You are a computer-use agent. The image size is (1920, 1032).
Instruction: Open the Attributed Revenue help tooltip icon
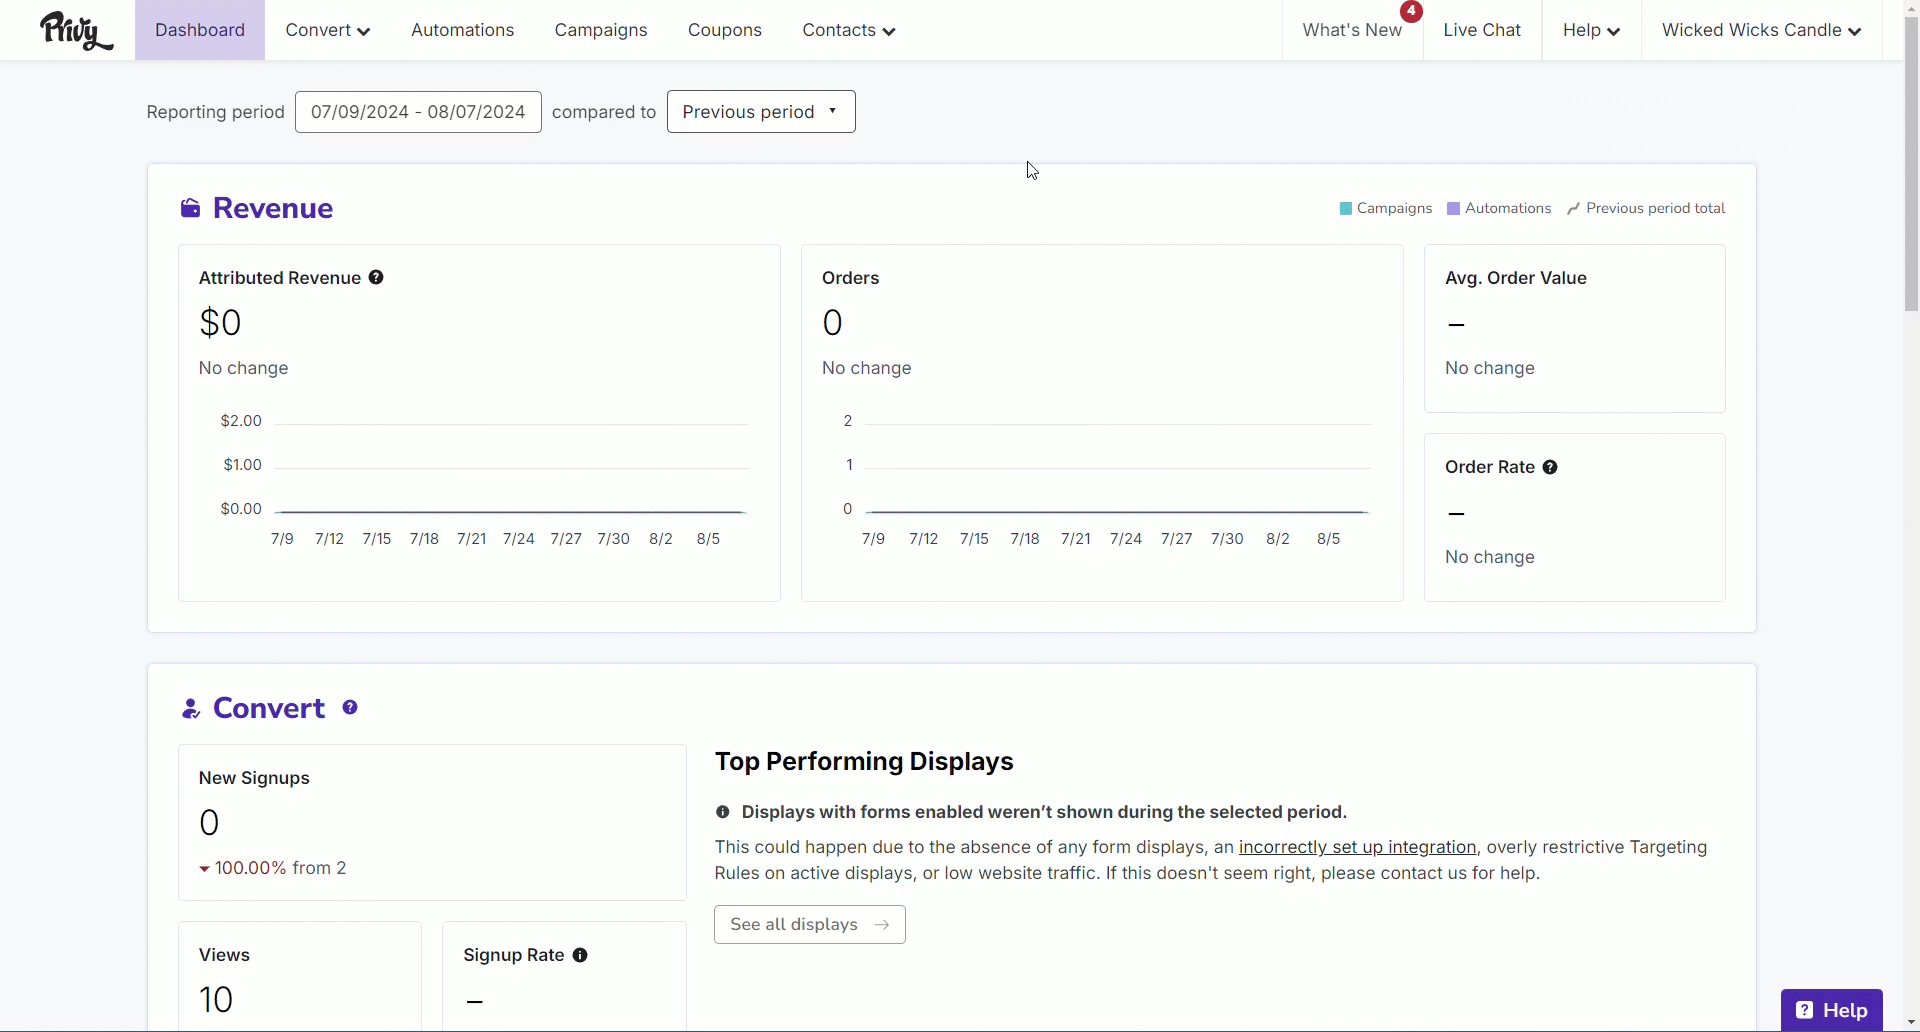[x=376, y=277]
